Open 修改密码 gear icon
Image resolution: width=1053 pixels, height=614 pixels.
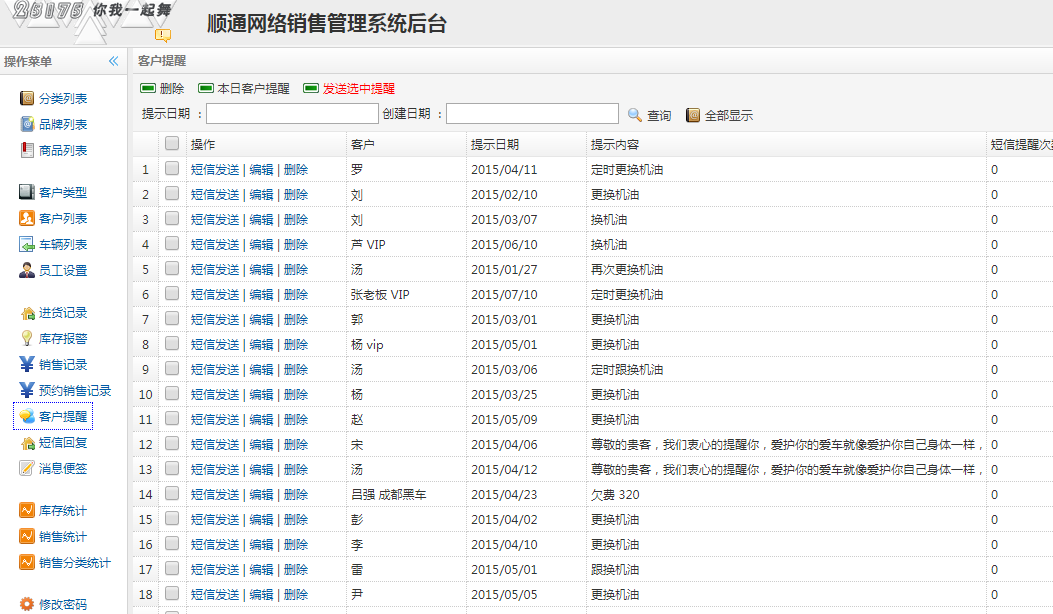27,604
